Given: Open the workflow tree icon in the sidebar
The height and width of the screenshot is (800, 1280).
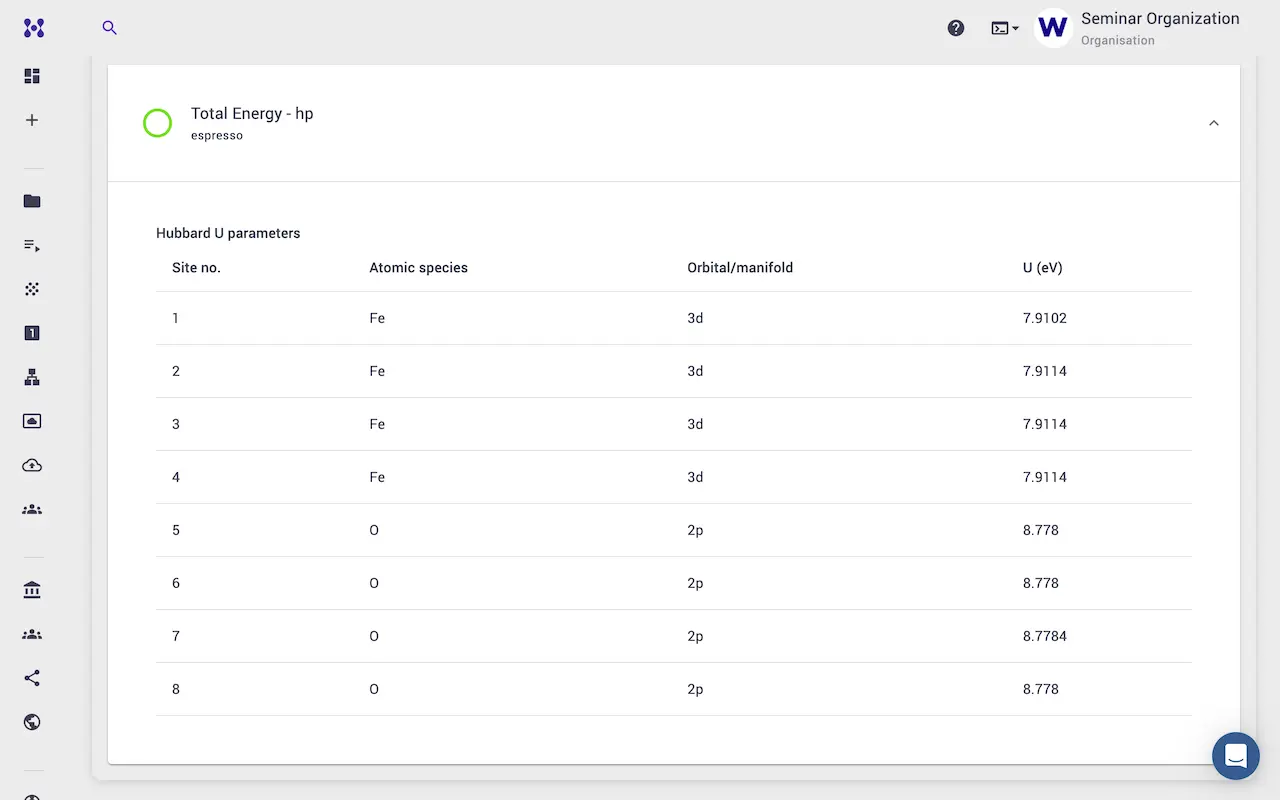Looking at the screenshot, I should (x=31, y=377).
